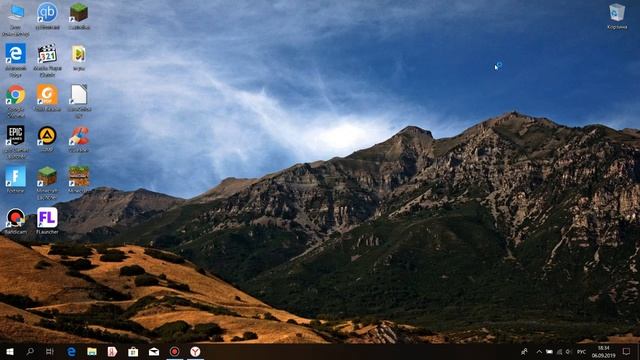
Task: Select grass block shortcut beside qBittorrent
Action: (x=79, y=16)
